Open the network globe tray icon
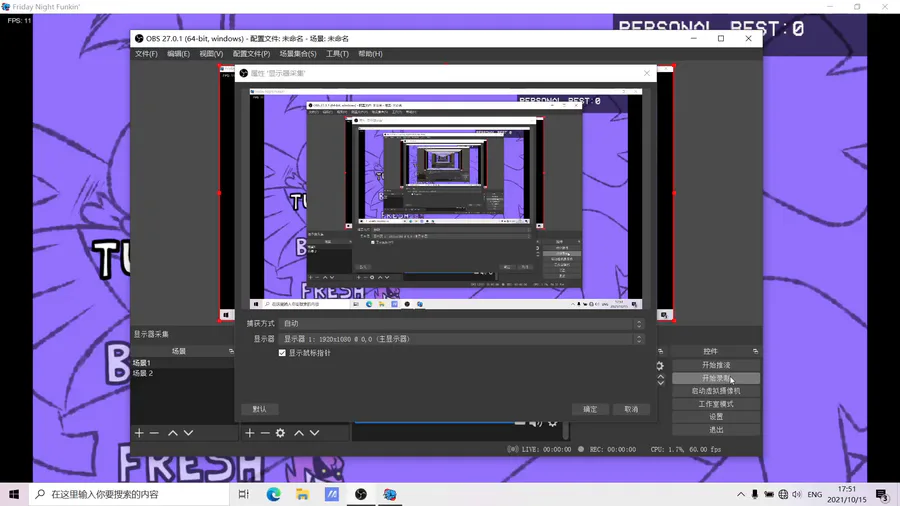 [783, 494]
